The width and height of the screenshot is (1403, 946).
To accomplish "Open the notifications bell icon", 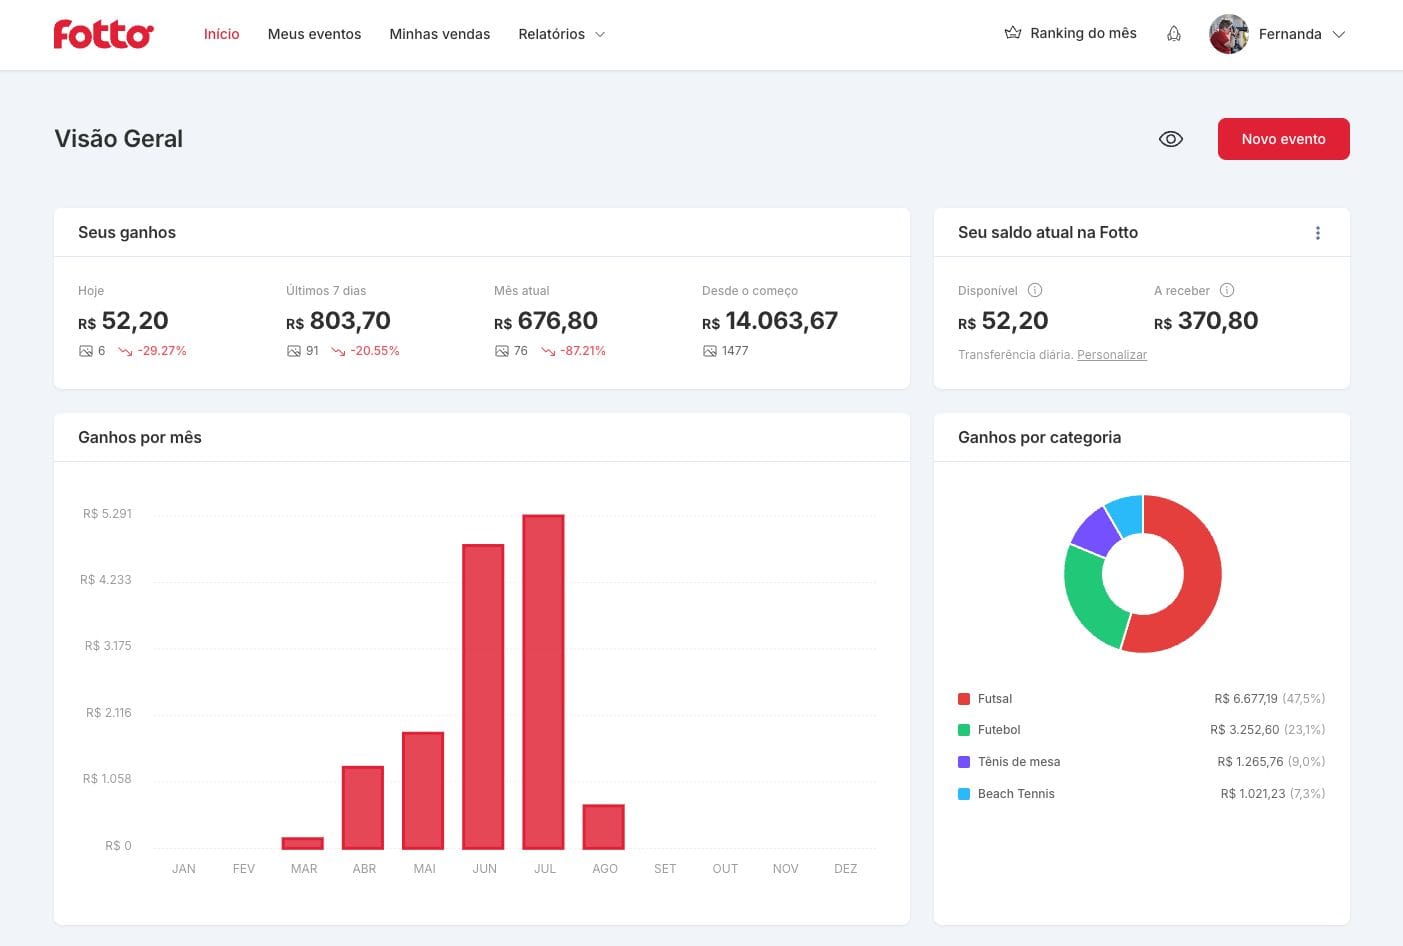I will (1174, 34).
